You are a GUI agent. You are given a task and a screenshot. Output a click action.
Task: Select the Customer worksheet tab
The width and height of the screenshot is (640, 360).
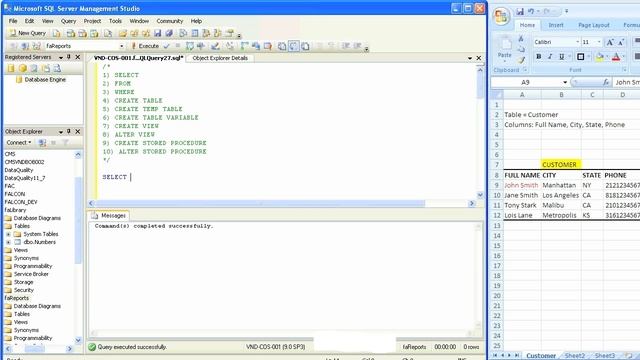(541, 356)
